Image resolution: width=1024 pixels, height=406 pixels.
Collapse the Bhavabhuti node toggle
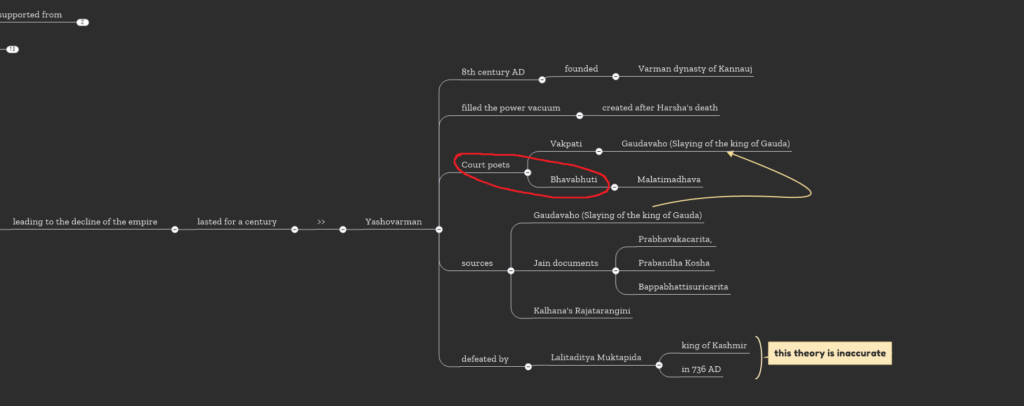click(x=614, y=187)
